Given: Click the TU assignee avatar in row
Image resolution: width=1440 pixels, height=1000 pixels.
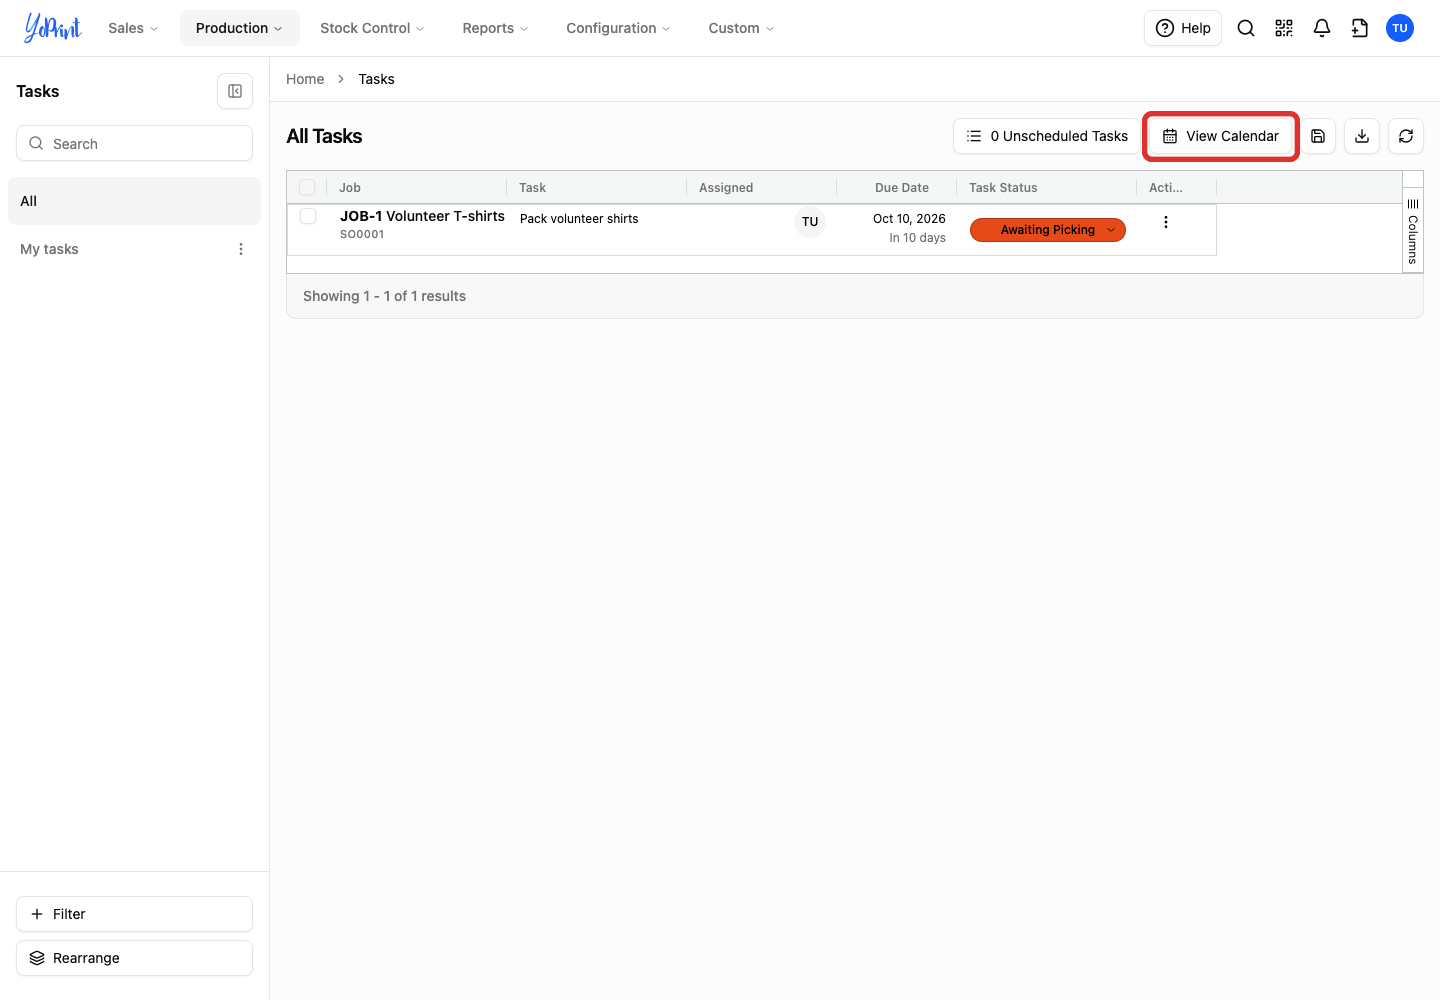Looking at the screenshot, I should click(810, 222).
